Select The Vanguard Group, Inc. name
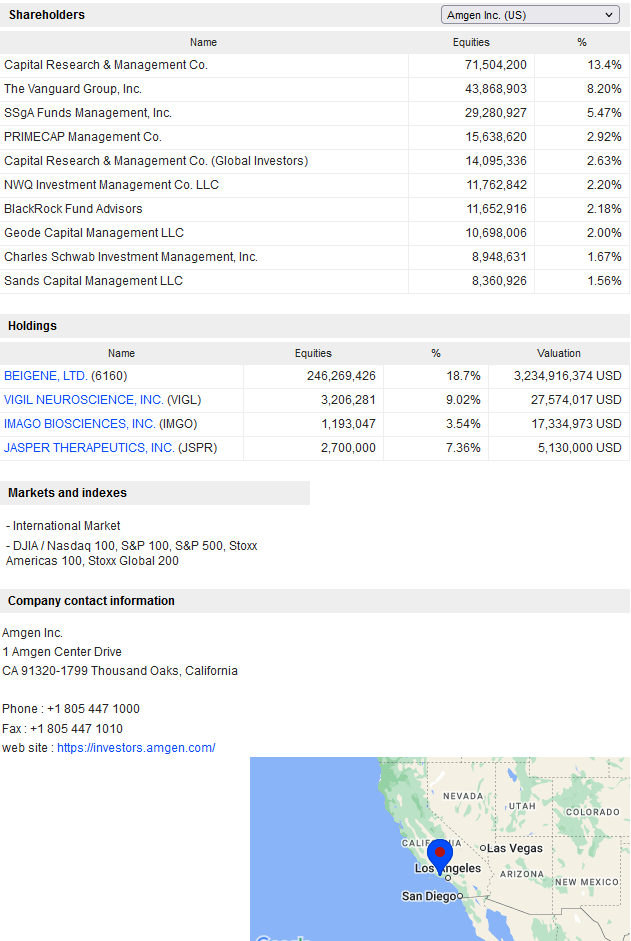This screenshot has height=941, width=631. point(73,89)
